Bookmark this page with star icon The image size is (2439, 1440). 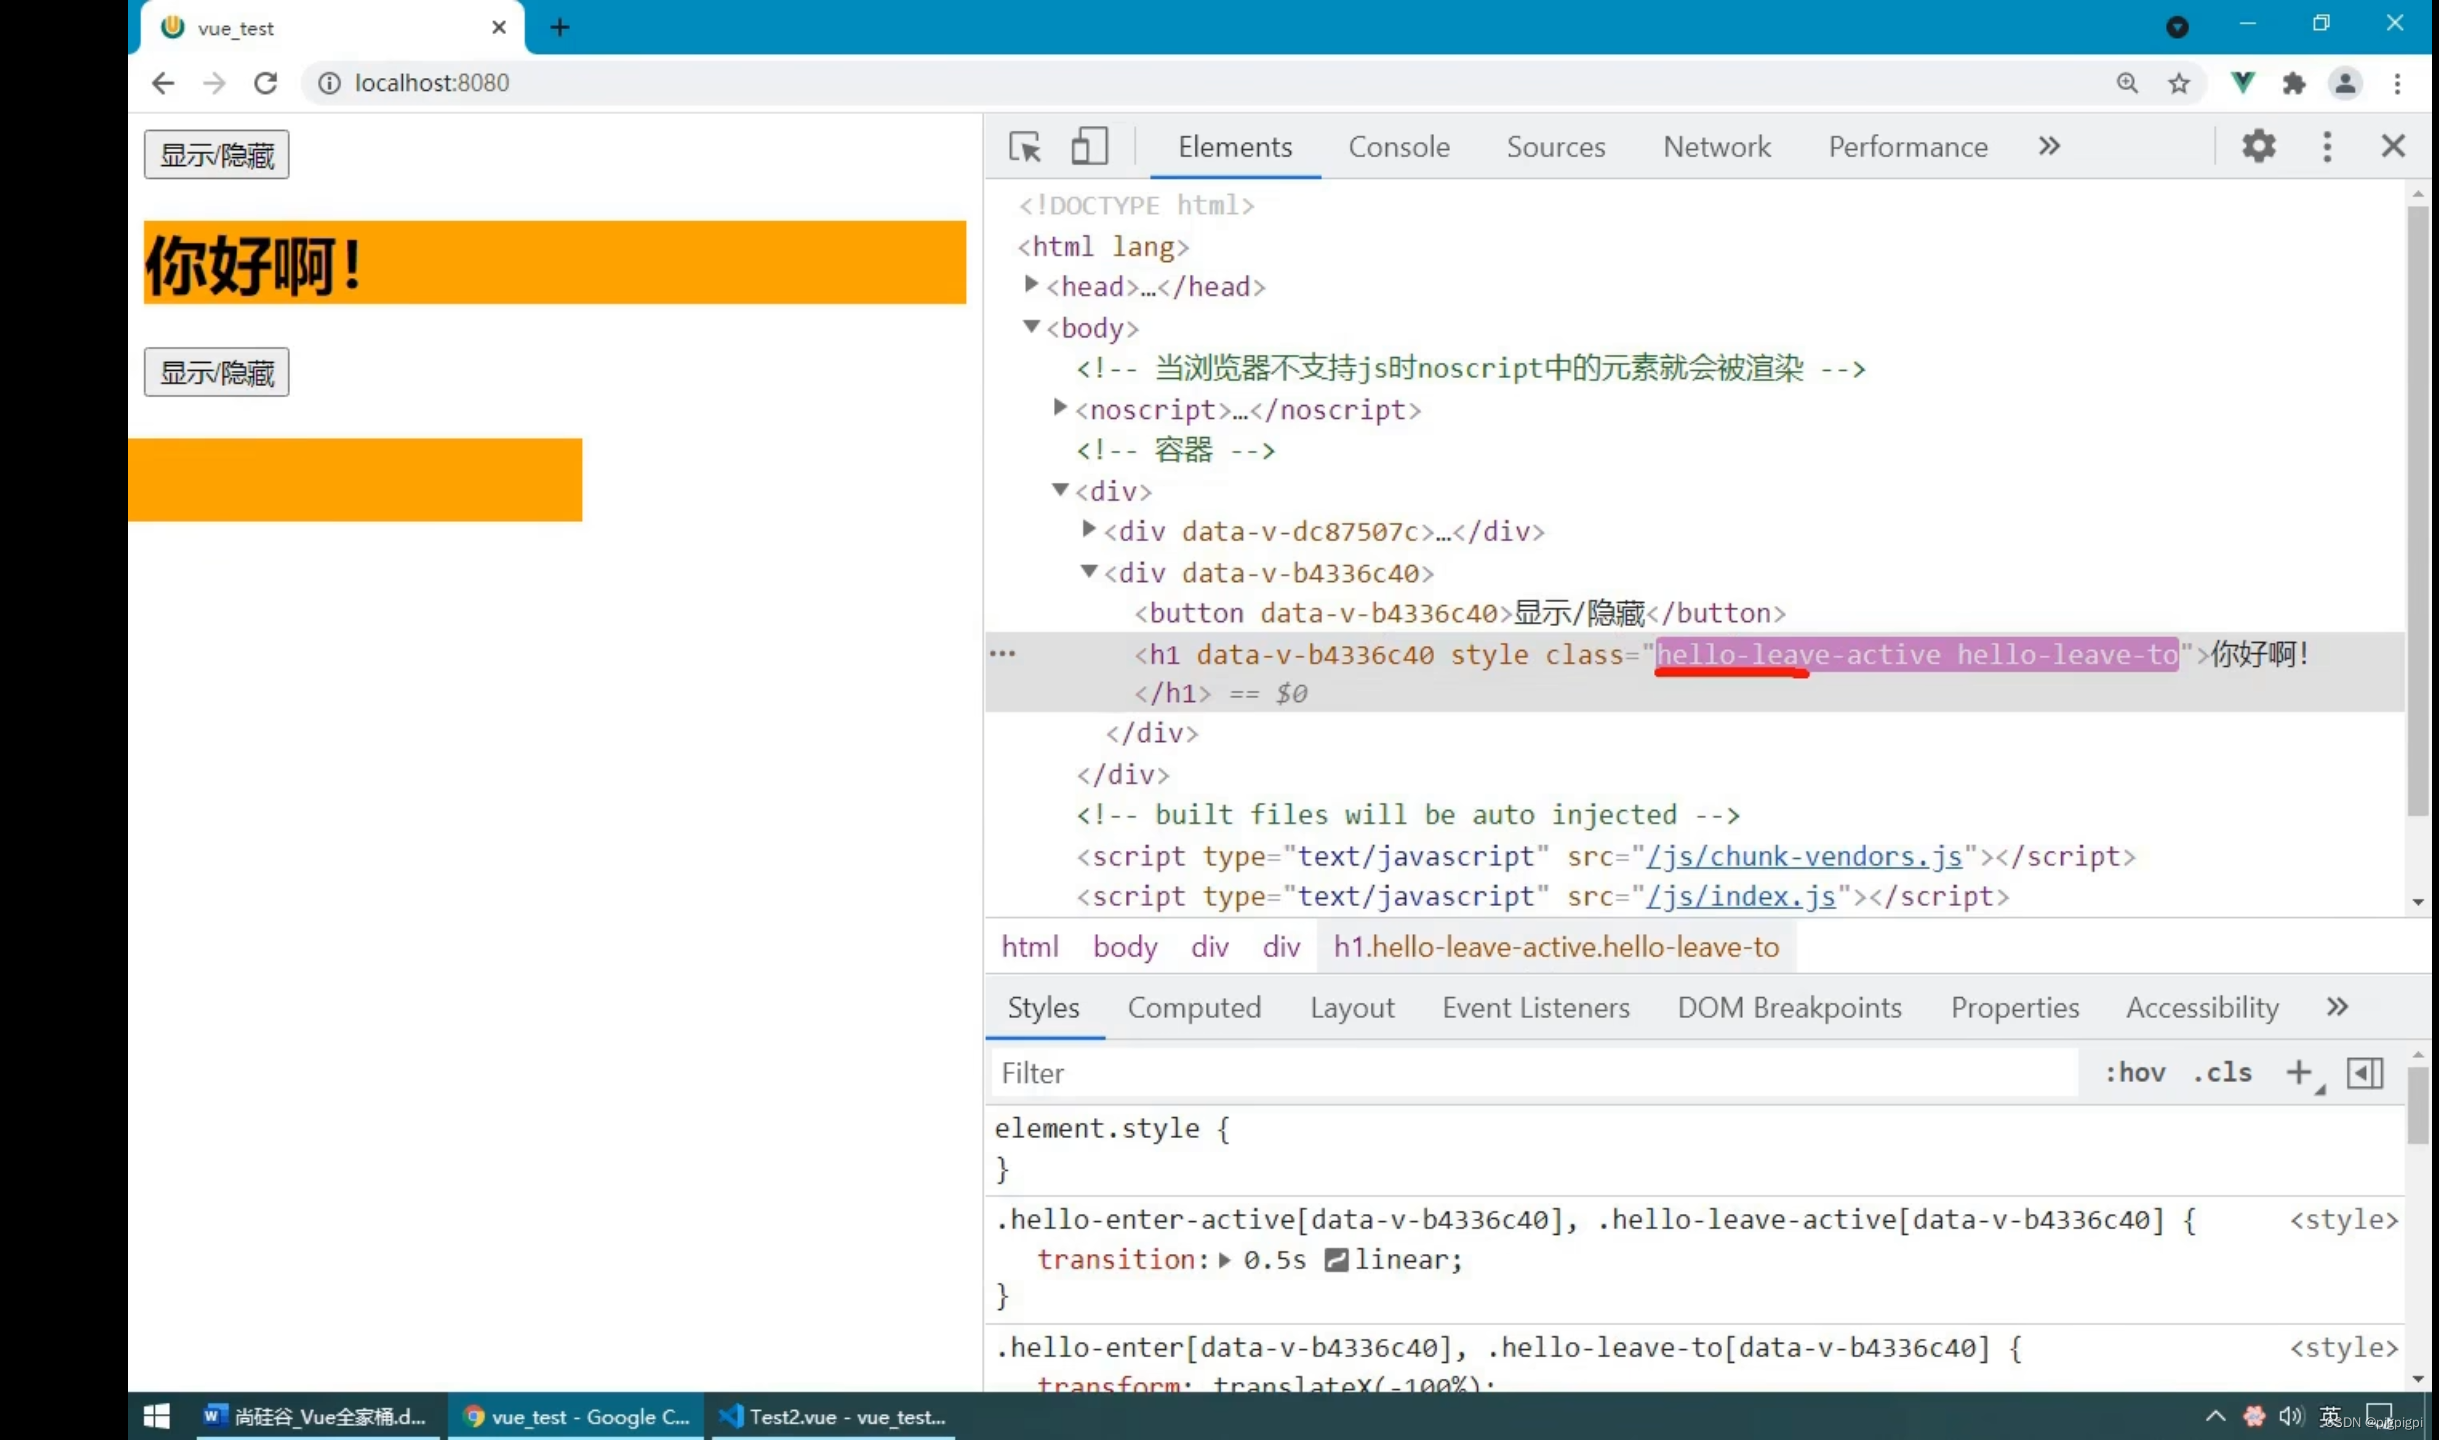2178,83
